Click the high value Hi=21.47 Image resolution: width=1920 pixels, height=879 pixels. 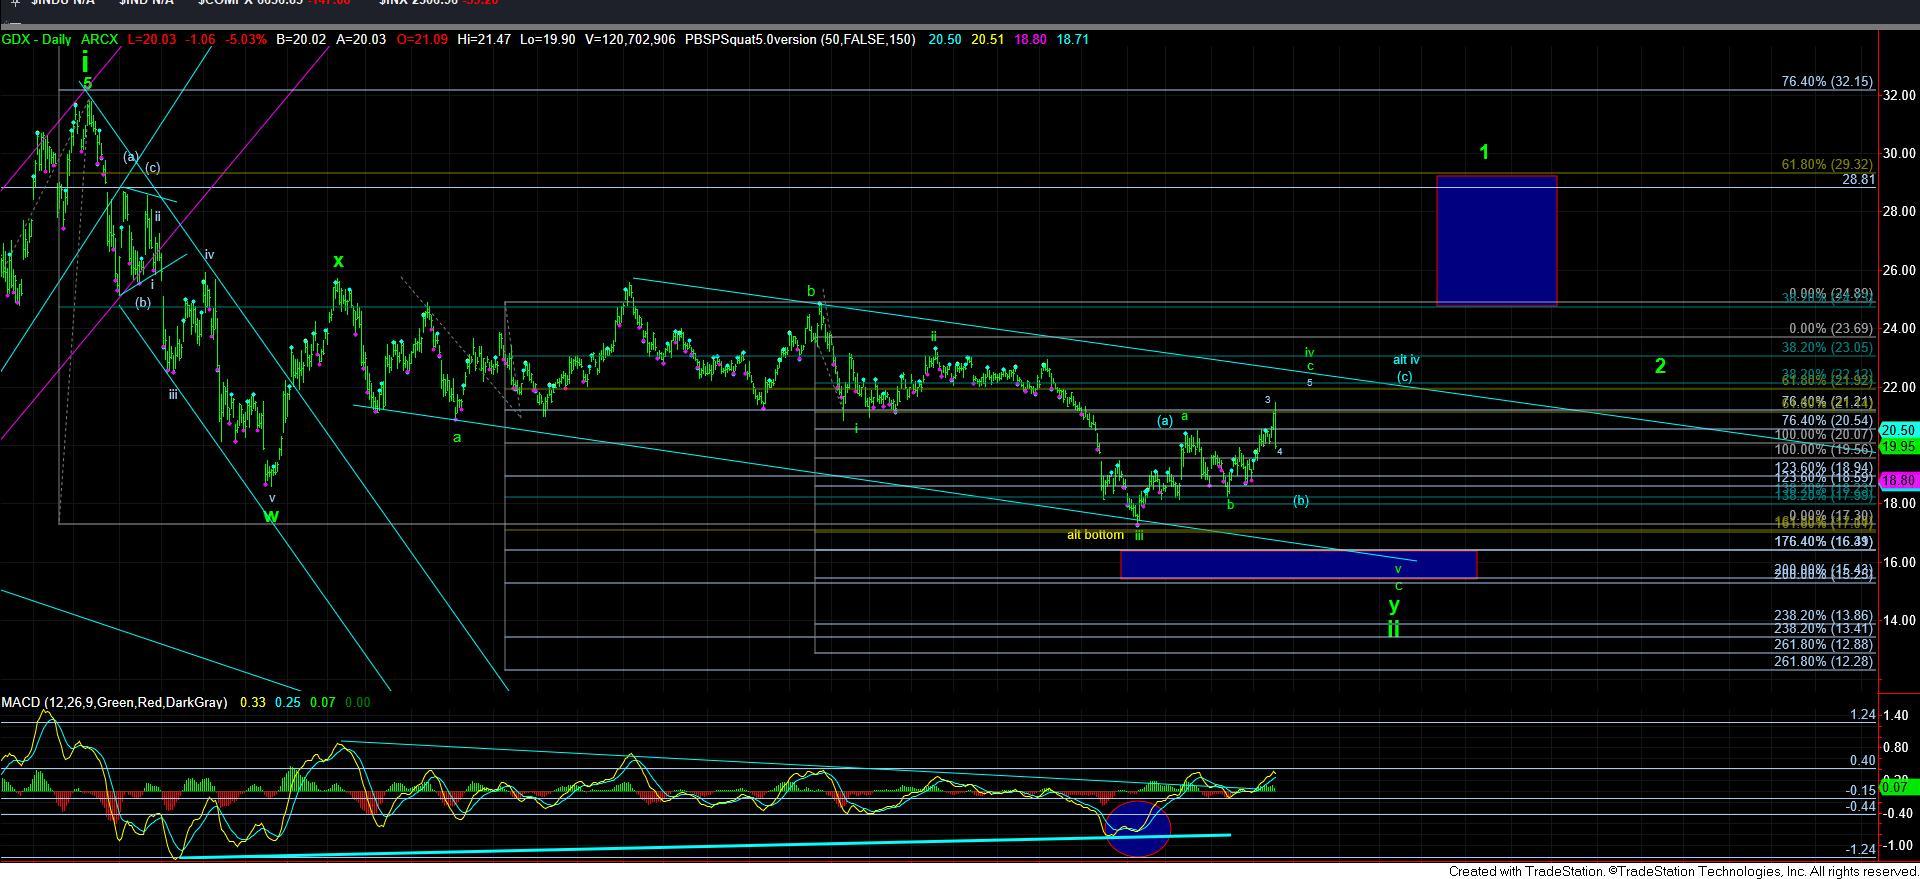click(483, 40)
